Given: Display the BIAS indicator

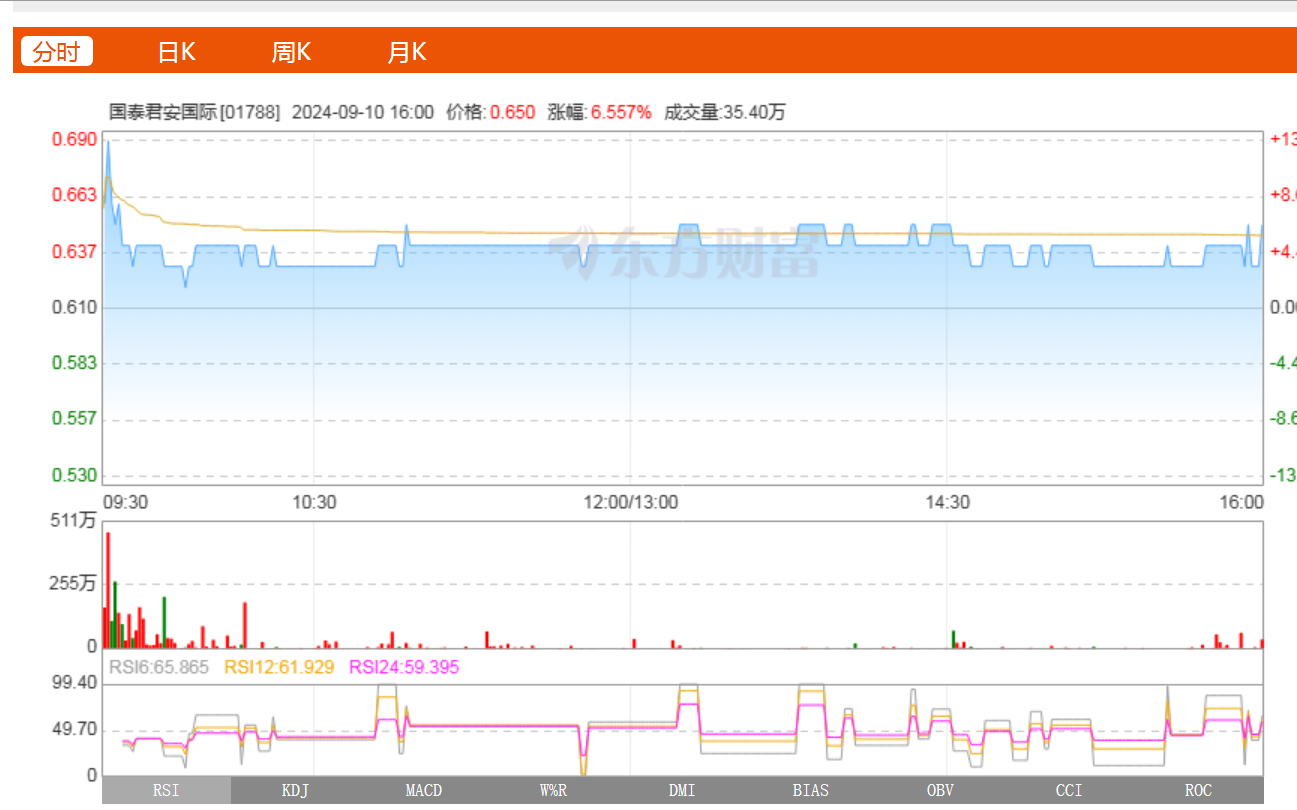Looking at the screenshot, I should point(811,790).
